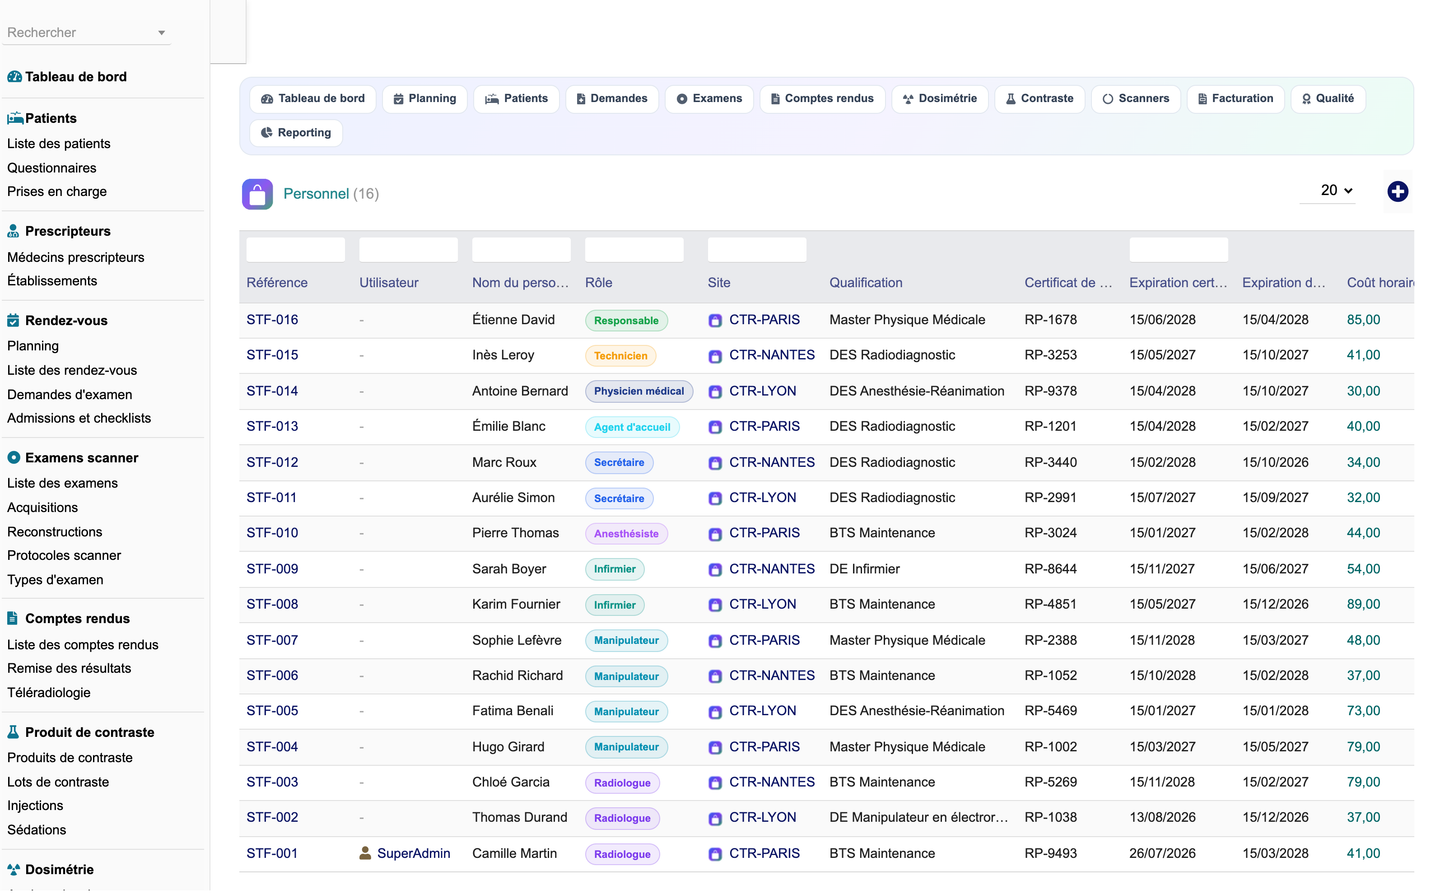
Task: Click the Dosimétrie radiation icon in top navigation
Action: tap(908, 99)
